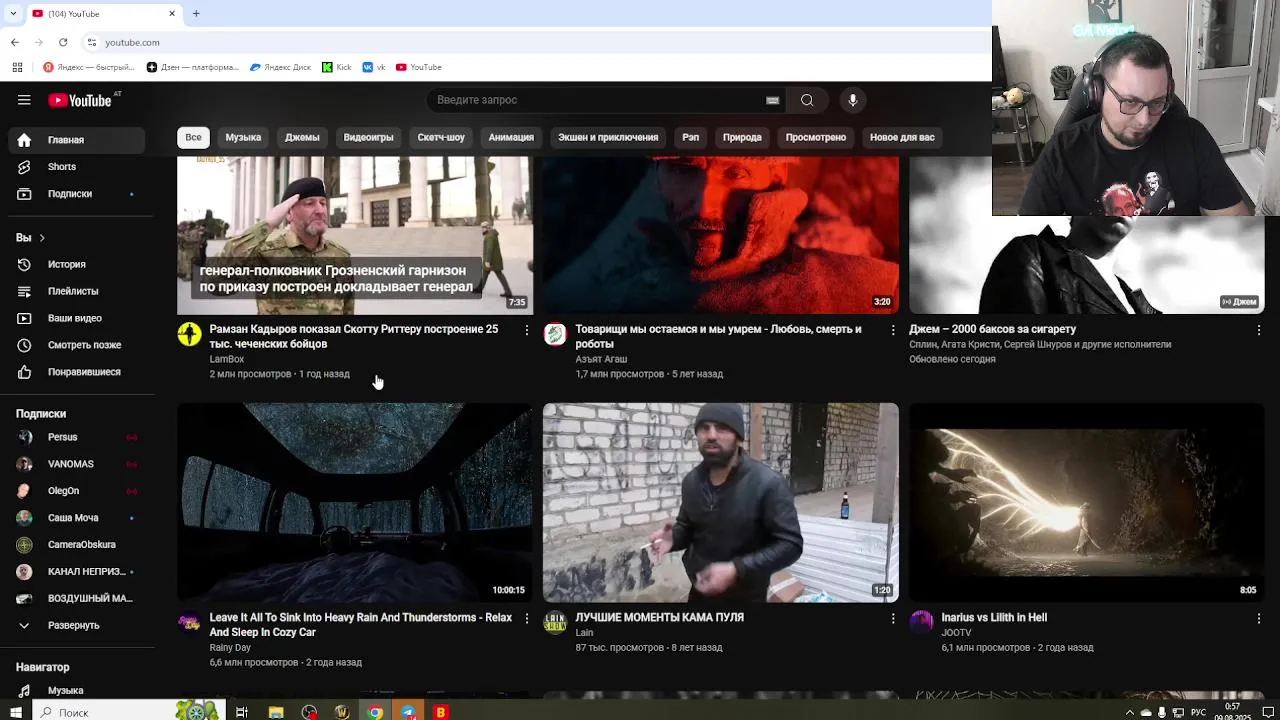Click the JOOTV channel avatar
The width and height of the screenshot is (1280, 720).
[x=921, y=623]
